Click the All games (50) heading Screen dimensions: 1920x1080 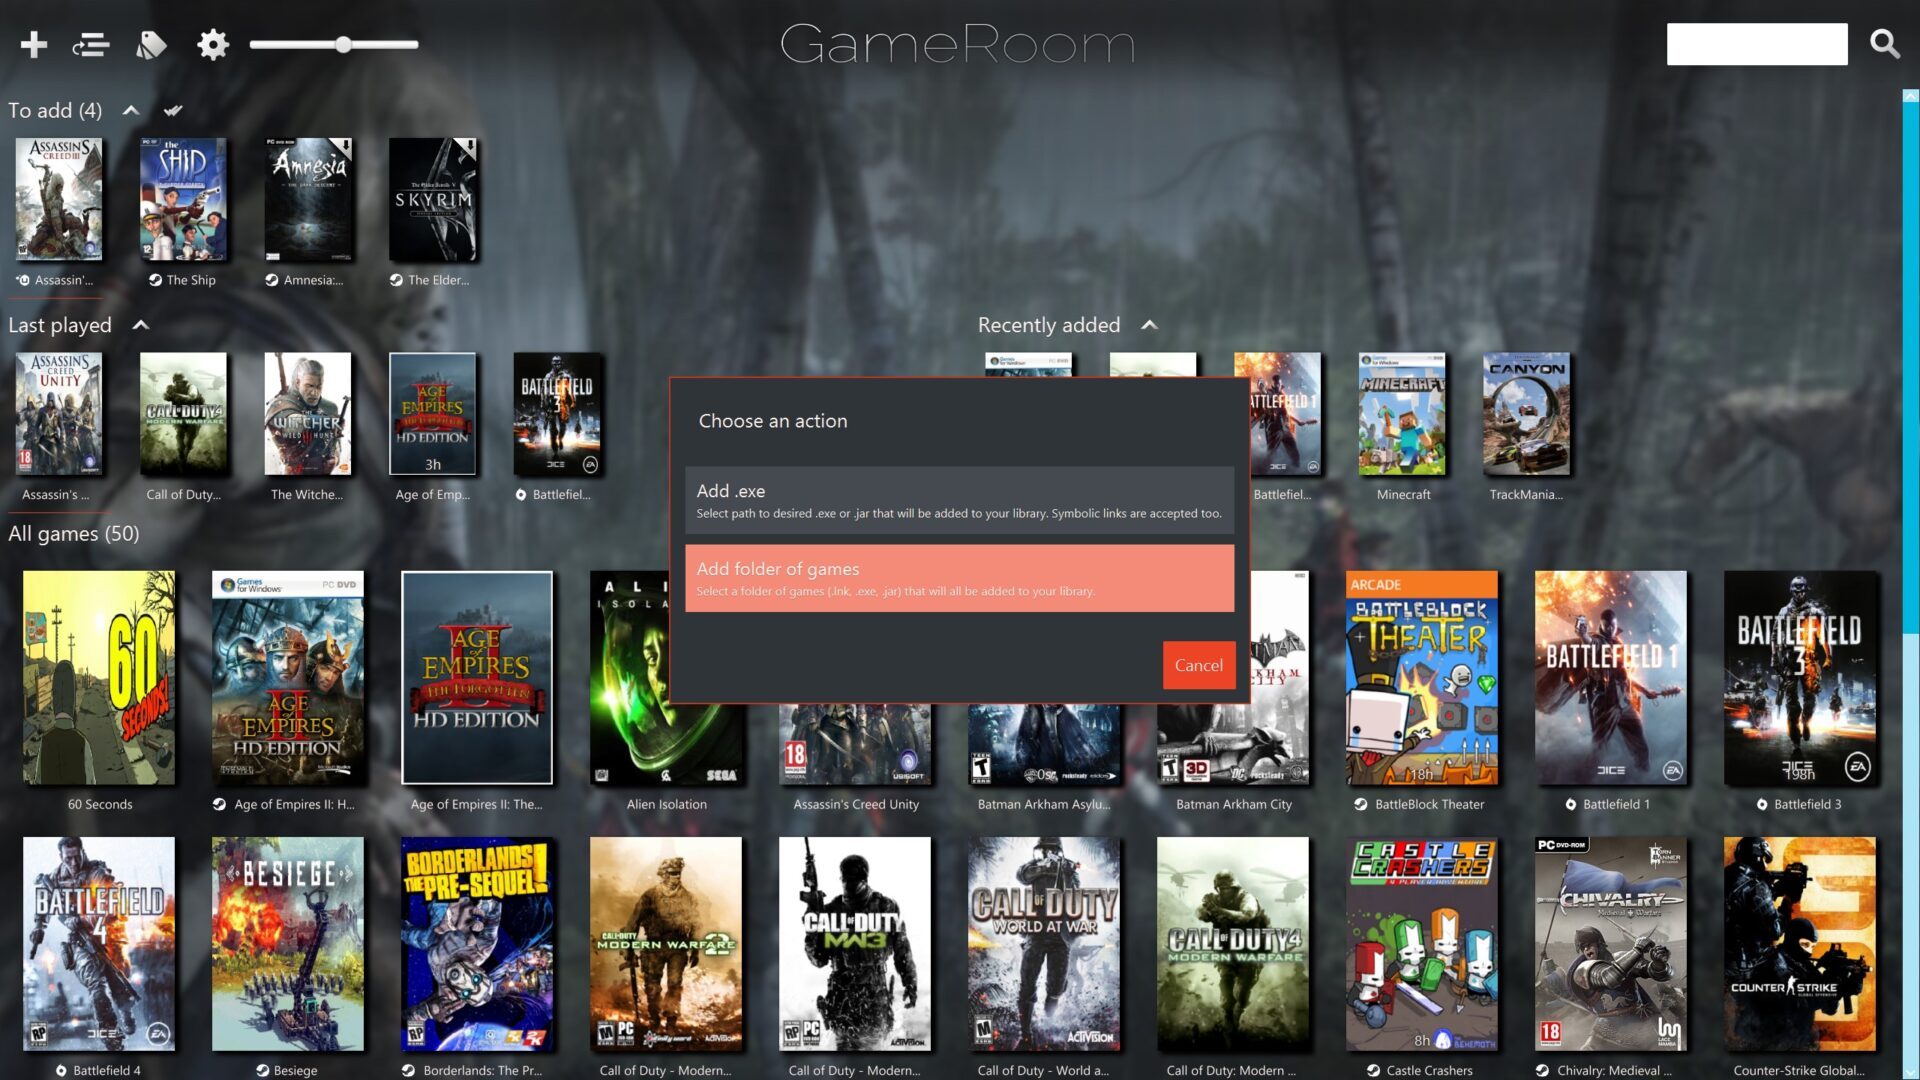(74, 533)
